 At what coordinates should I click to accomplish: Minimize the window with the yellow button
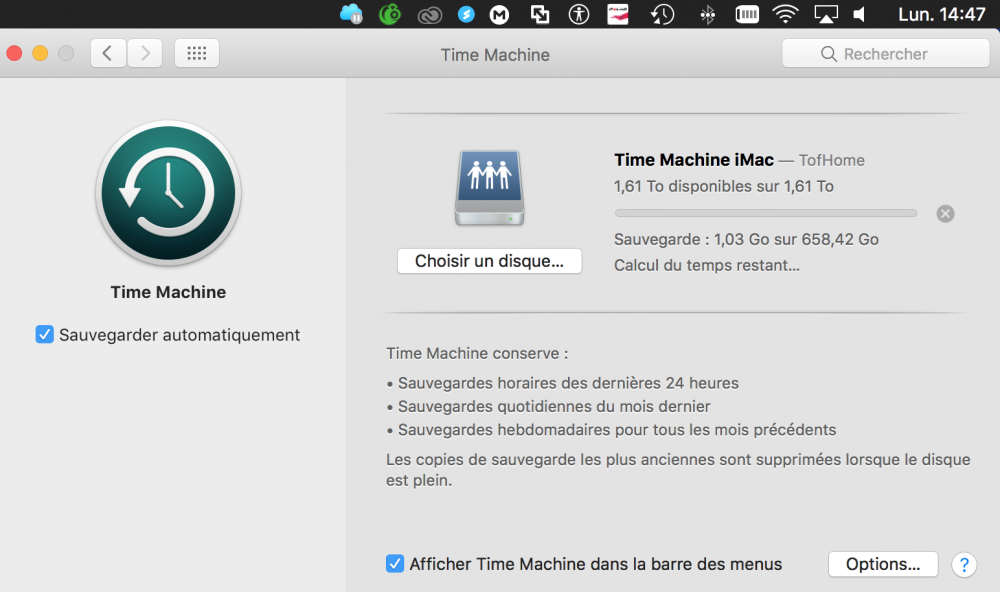pos(40,53)
